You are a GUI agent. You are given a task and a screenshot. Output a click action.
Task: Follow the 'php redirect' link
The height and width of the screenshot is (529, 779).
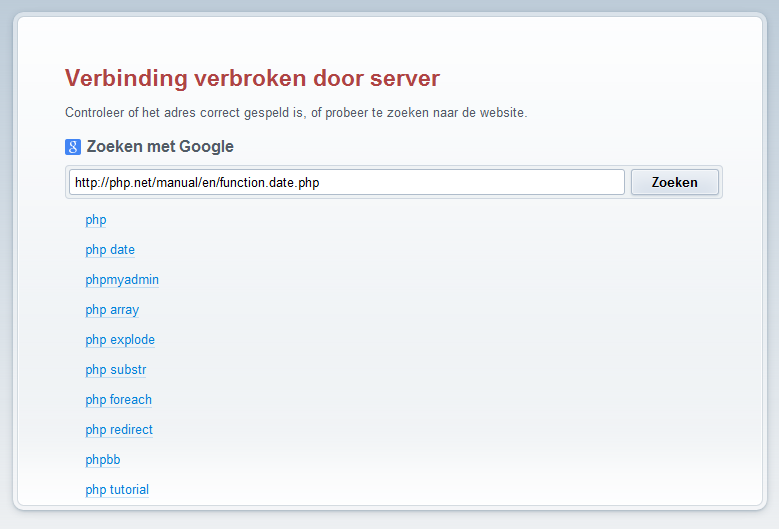(119, 430)
